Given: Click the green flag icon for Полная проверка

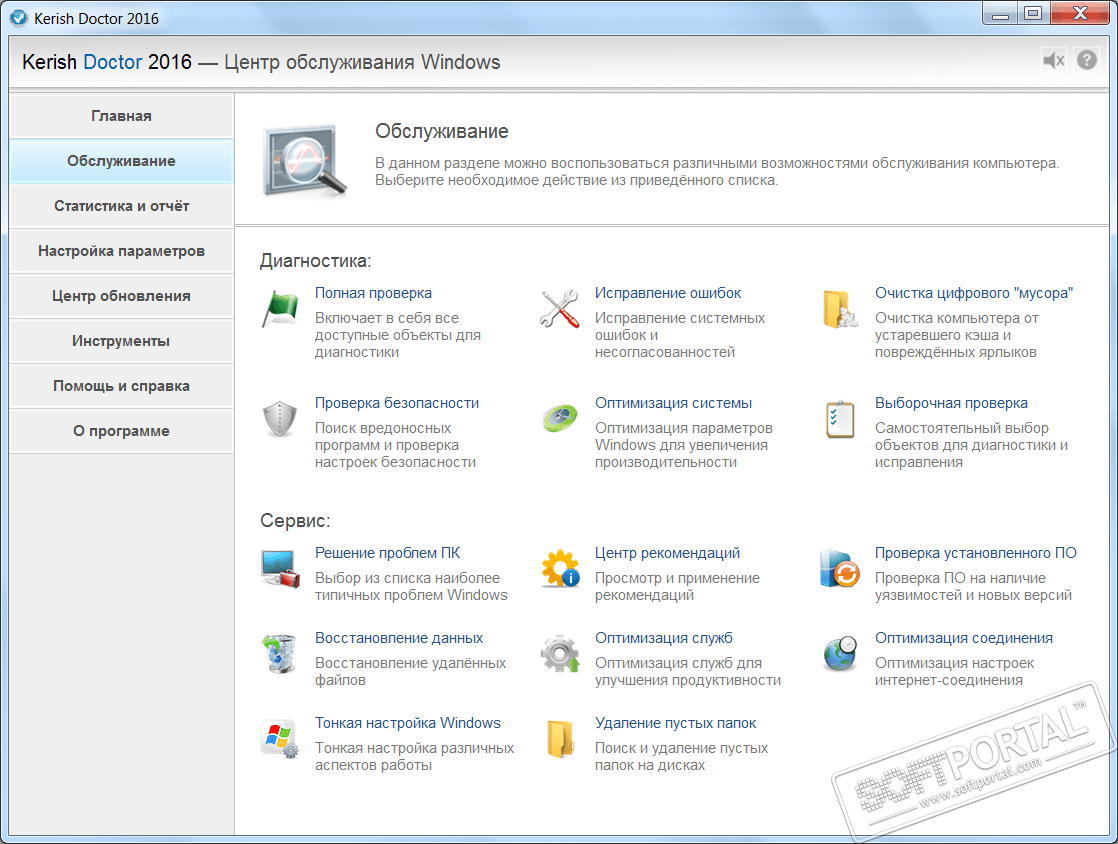Looking at the screenshot, I should click(x=280, y=309).
